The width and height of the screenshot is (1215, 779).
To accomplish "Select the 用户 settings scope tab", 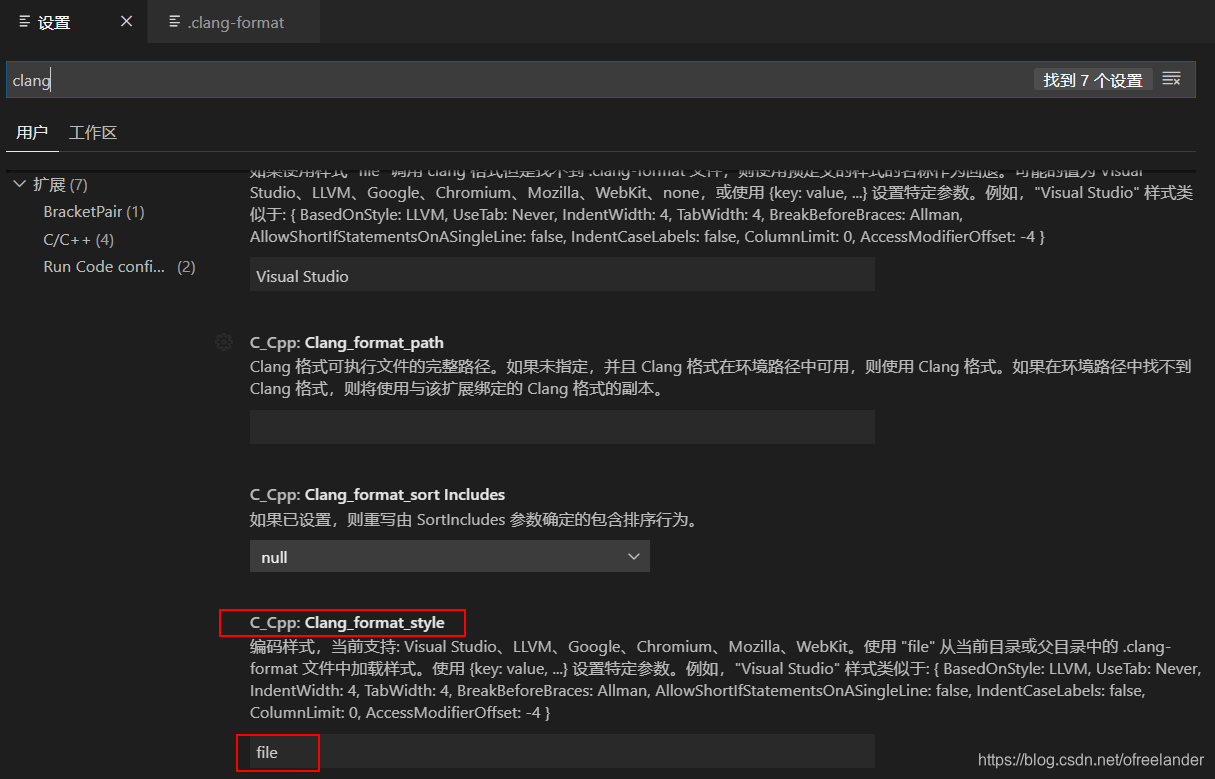I will [32, 132].
